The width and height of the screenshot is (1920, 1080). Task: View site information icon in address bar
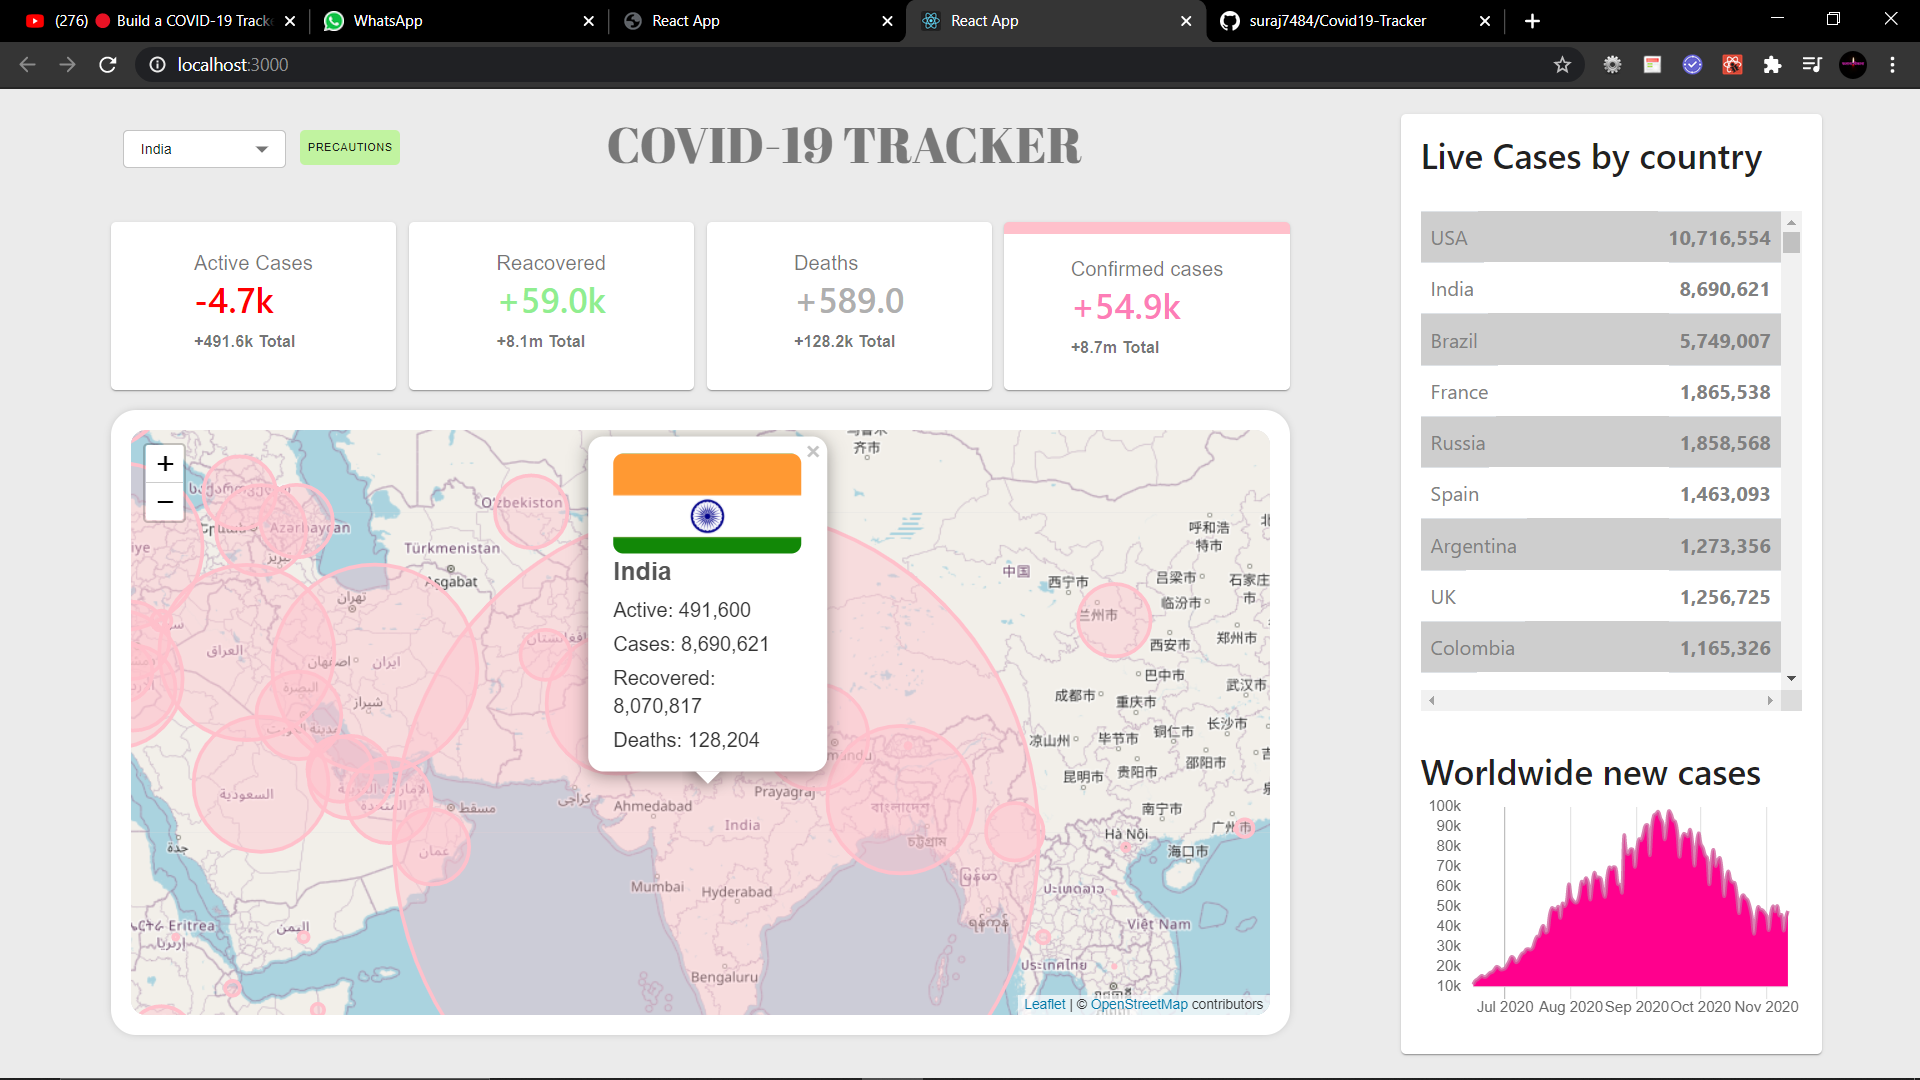157,65
